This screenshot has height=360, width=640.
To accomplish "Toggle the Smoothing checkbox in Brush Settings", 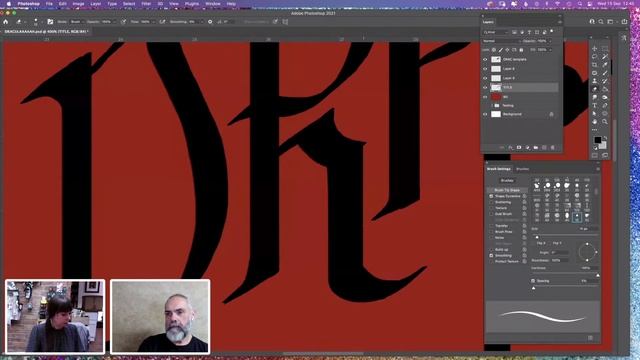I will click(491, 256).
